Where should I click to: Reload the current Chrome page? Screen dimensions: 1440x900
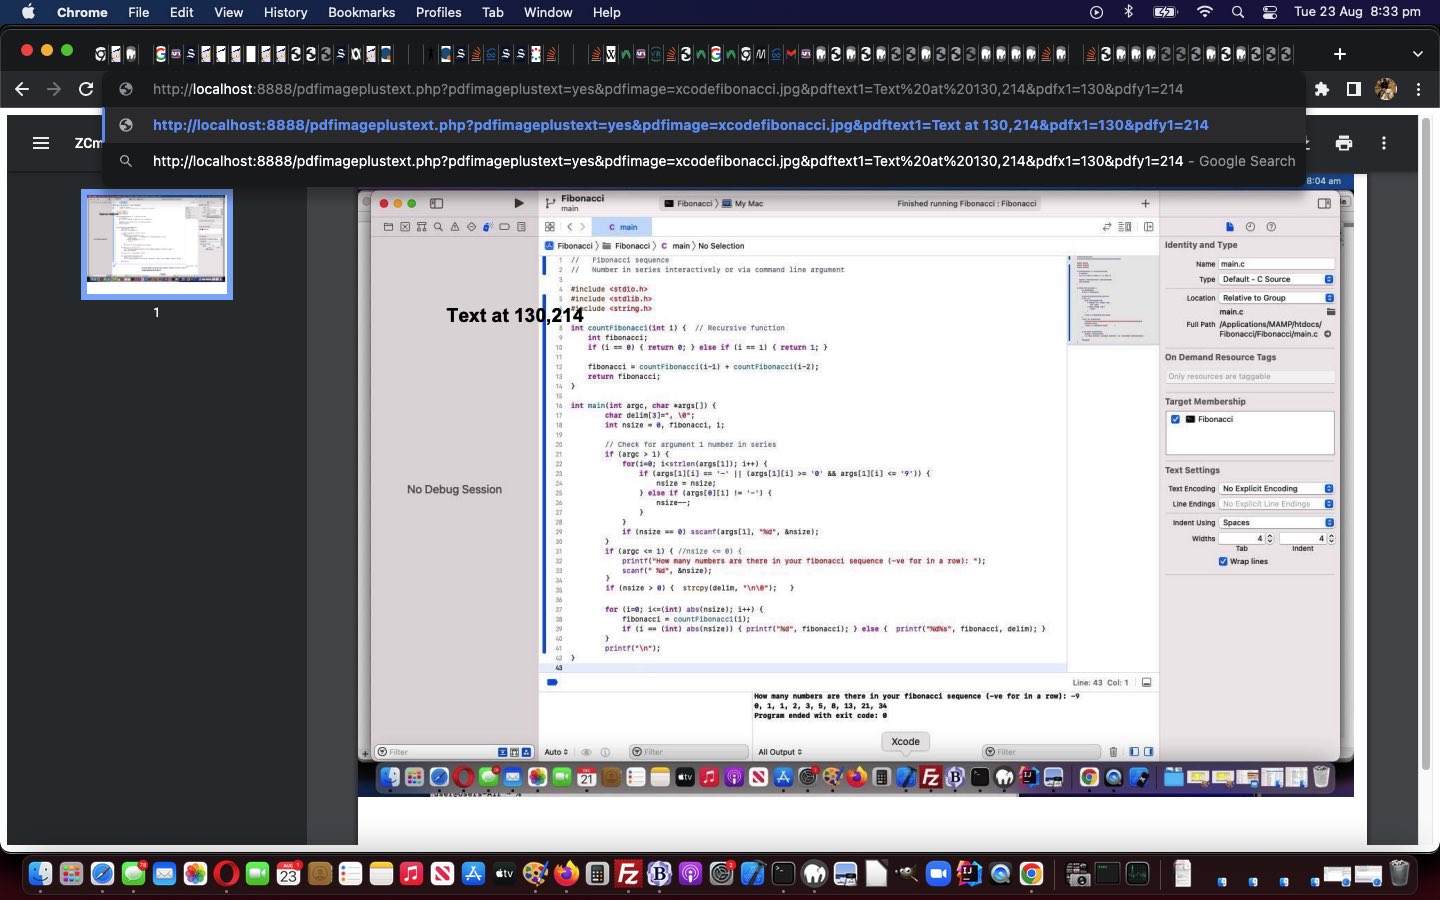(x=86, y=89)
